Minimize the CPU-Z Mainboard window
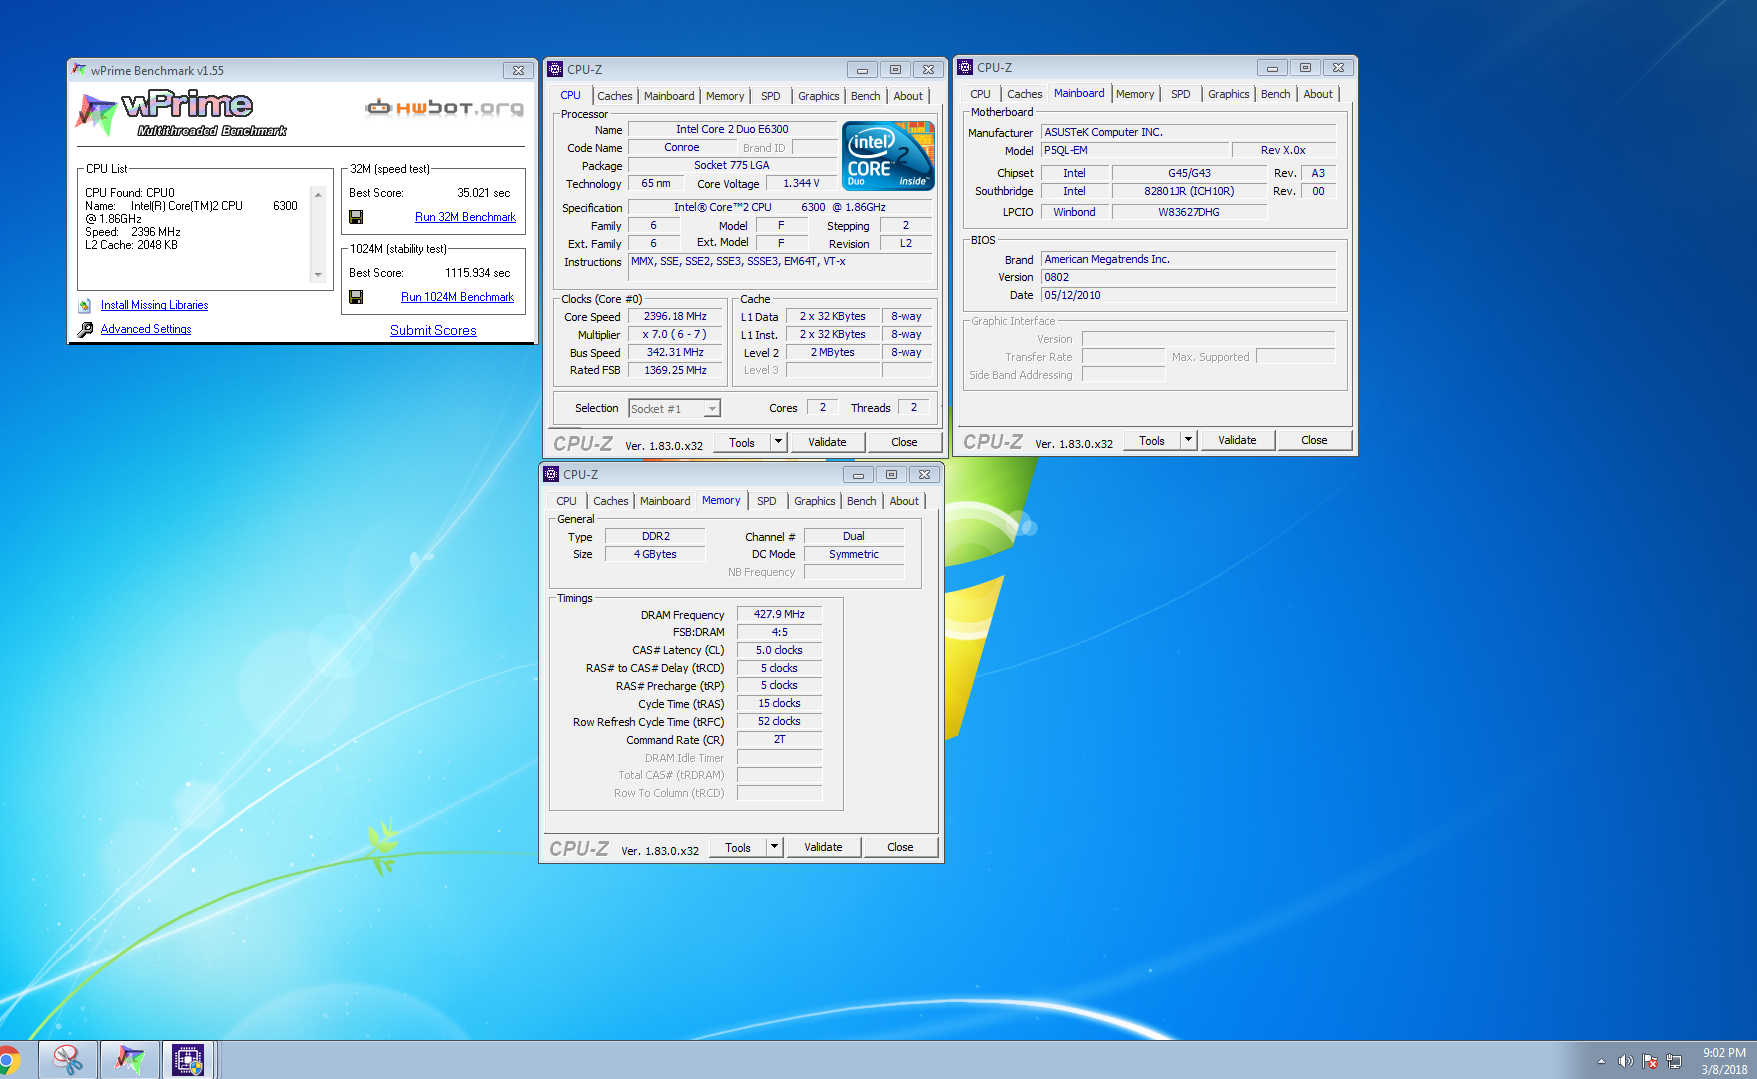This screenshot has height=1079, width=1757. click(x=1272, y=68)
